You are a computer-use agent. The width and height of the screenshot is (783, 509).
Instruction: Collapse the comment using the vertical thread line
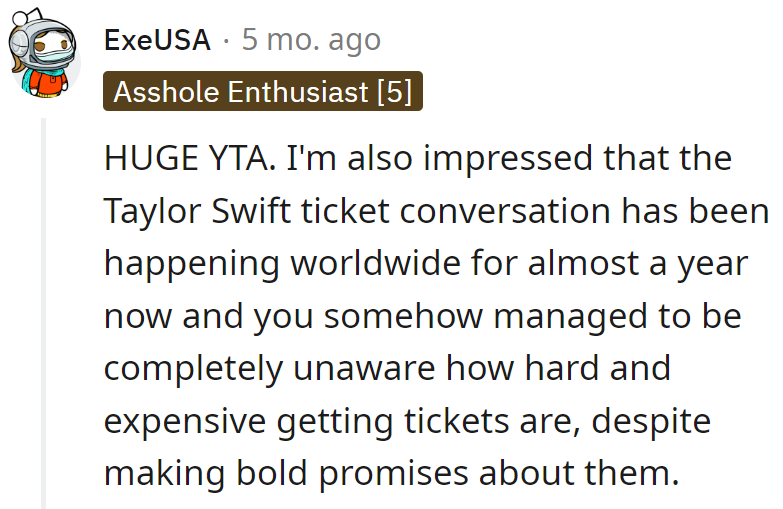click(43, 310)
